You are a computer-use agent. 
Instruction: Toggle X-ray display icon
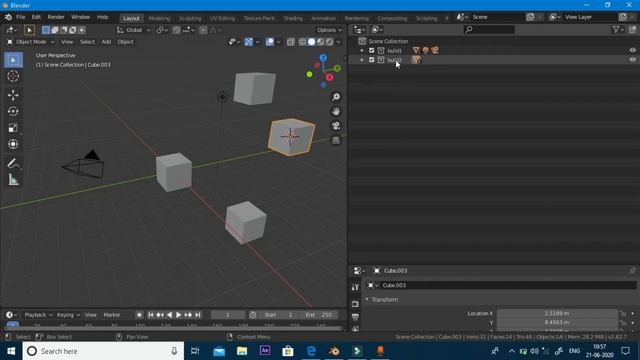[291, 42]
